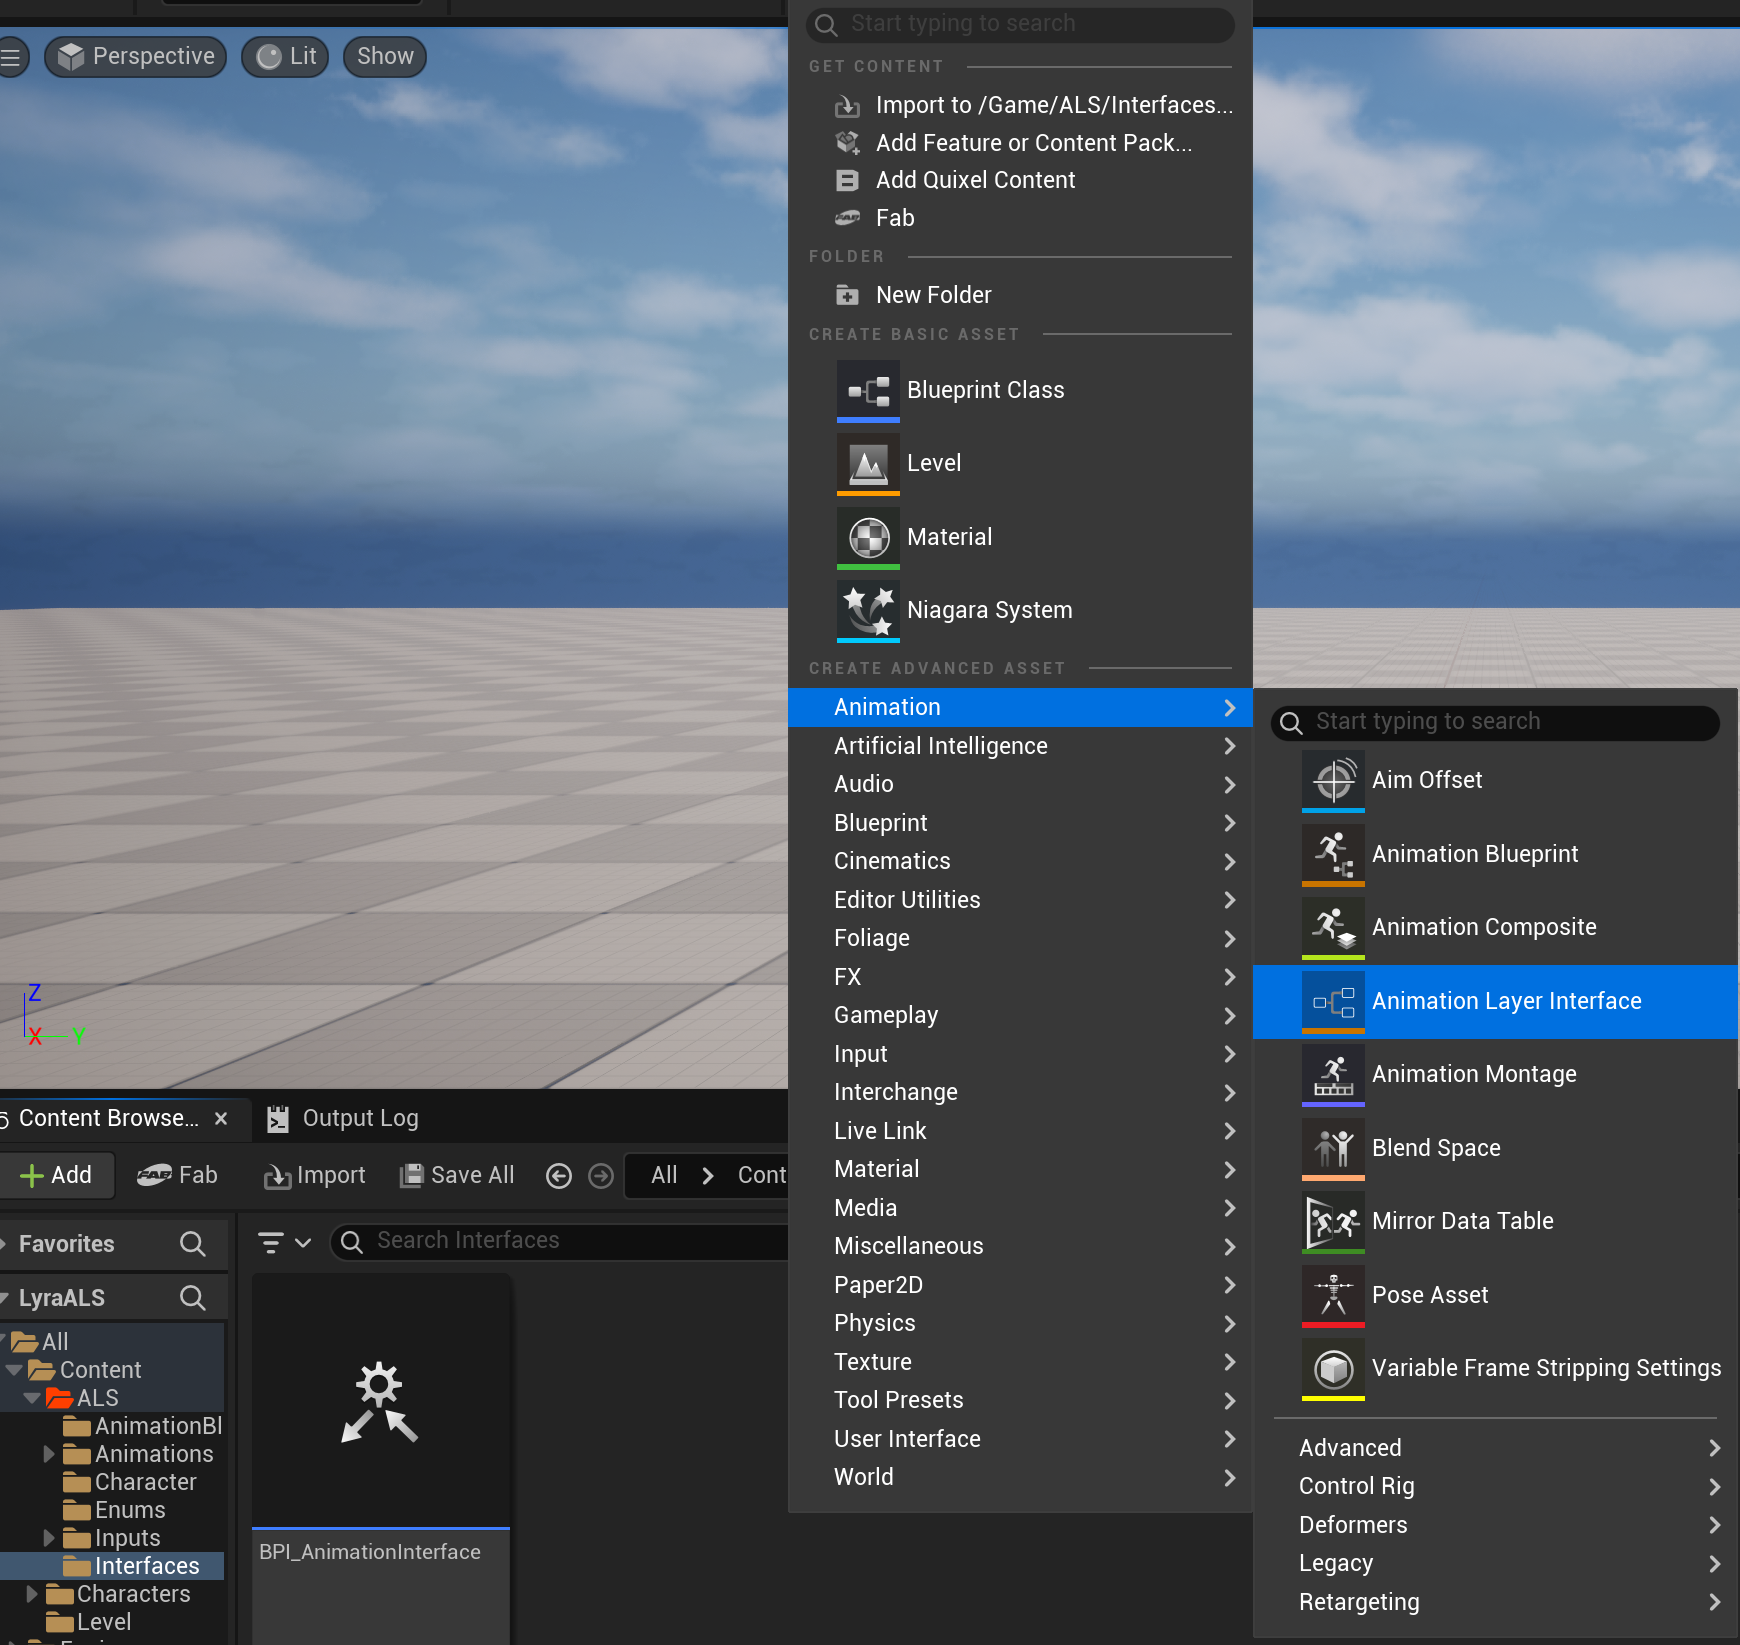Open the User Interface submenu
The image size is (1740, 1645).
point(1020,1439)
